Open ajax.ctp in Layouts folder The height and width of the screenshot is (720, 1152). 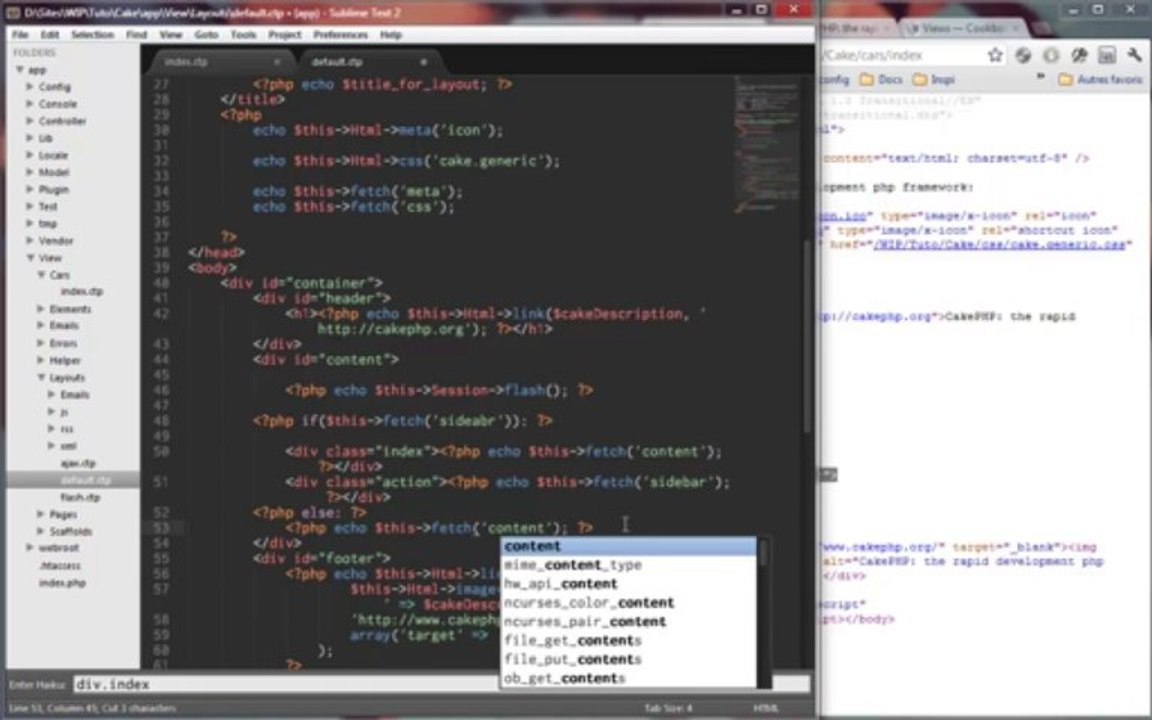(78, 463)
